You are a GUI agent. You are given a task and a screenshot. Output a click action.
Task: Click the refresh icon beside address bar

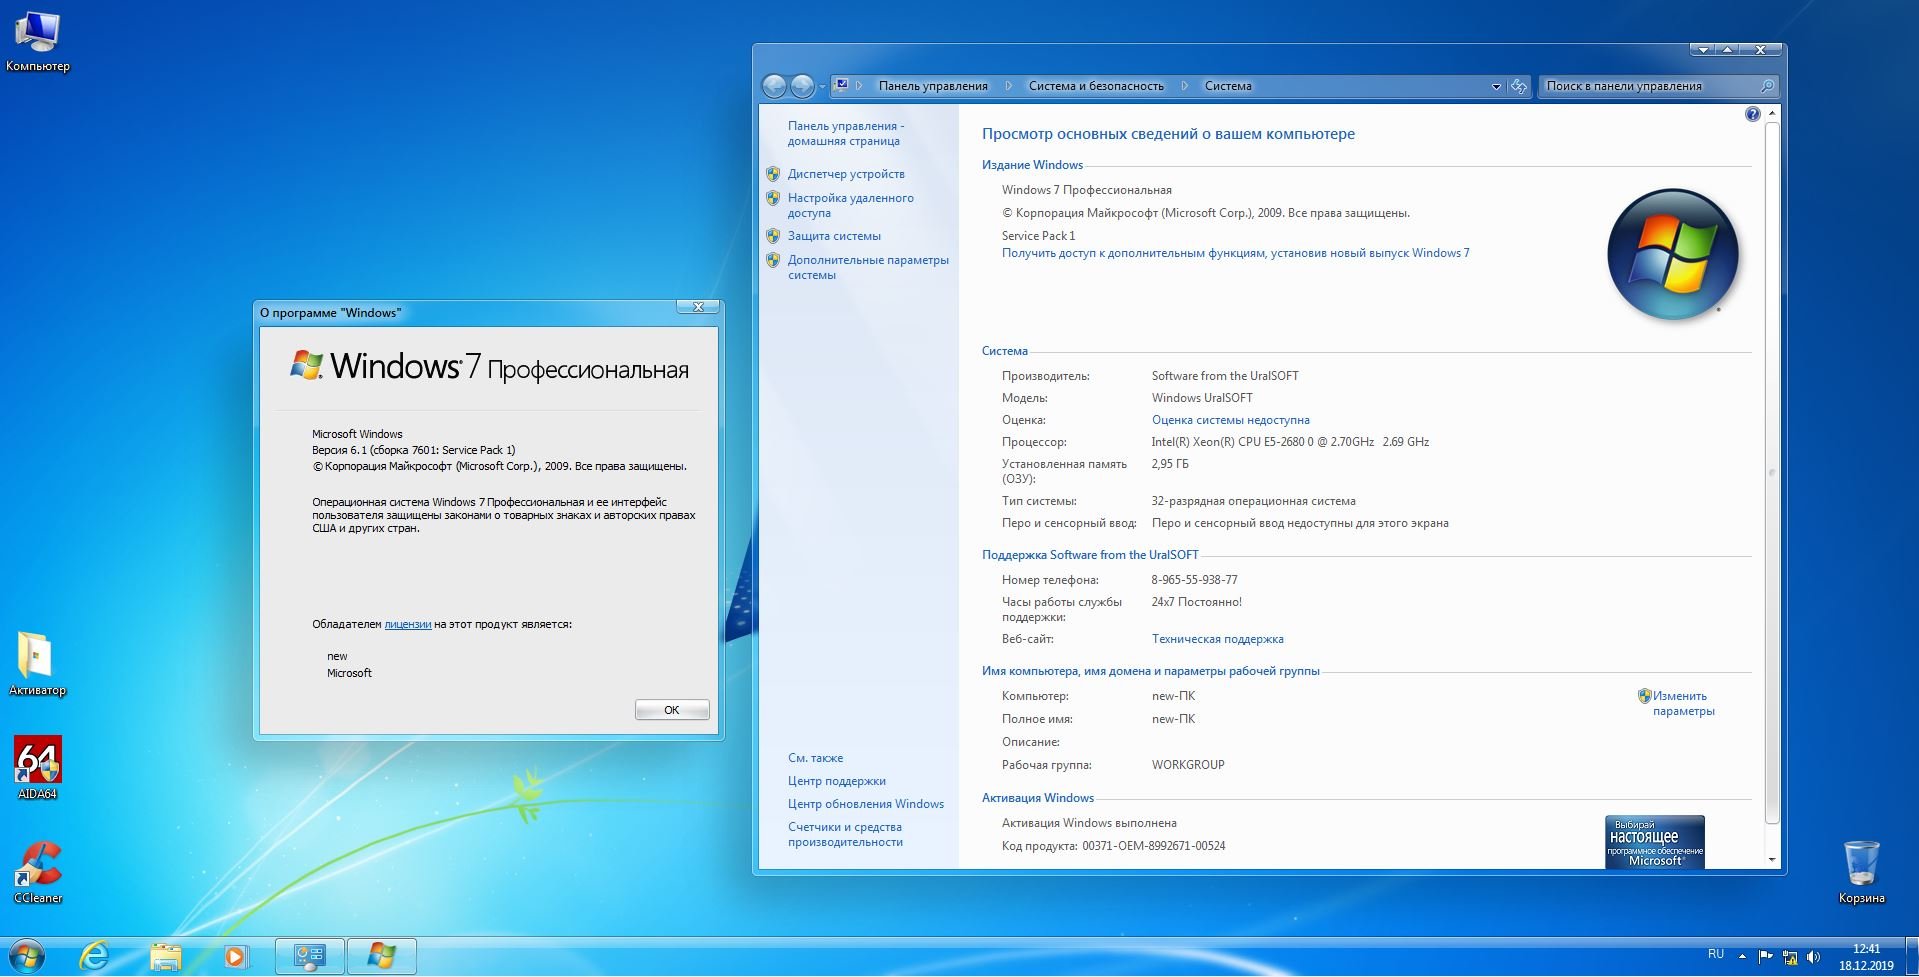pos(1519,86)
